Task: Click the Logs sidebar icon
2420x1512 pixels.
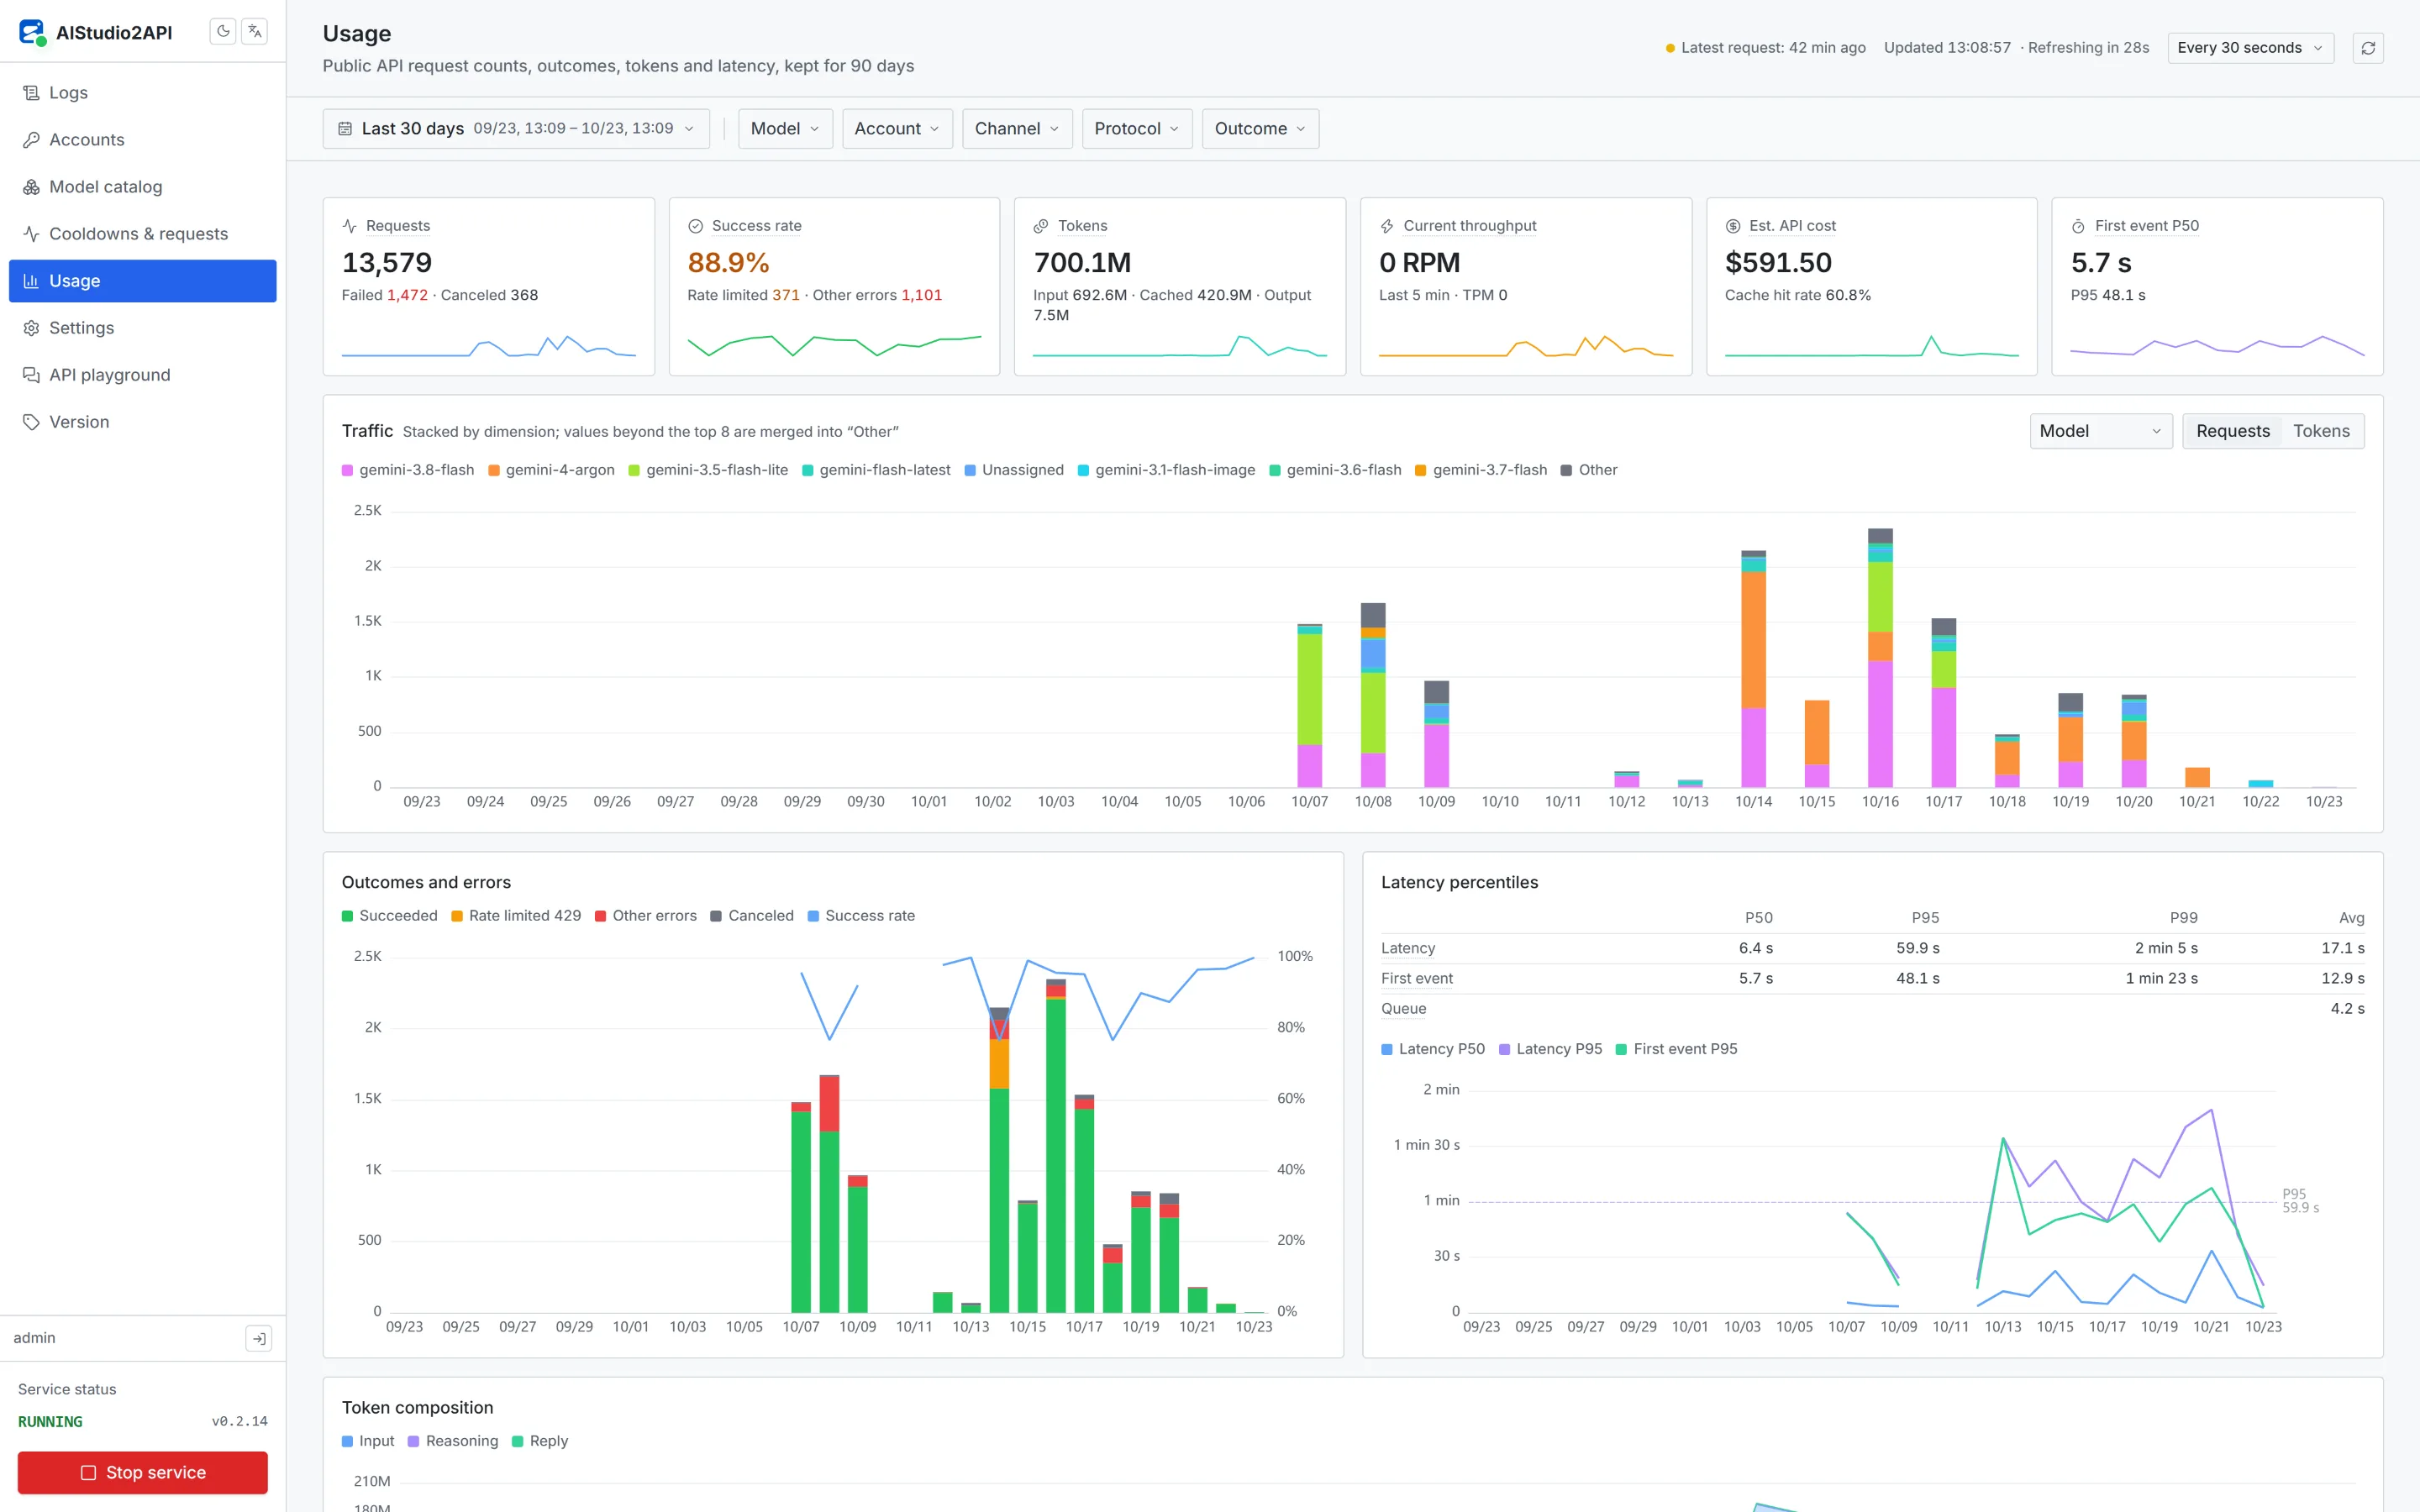Action: (x=31, y=92)
